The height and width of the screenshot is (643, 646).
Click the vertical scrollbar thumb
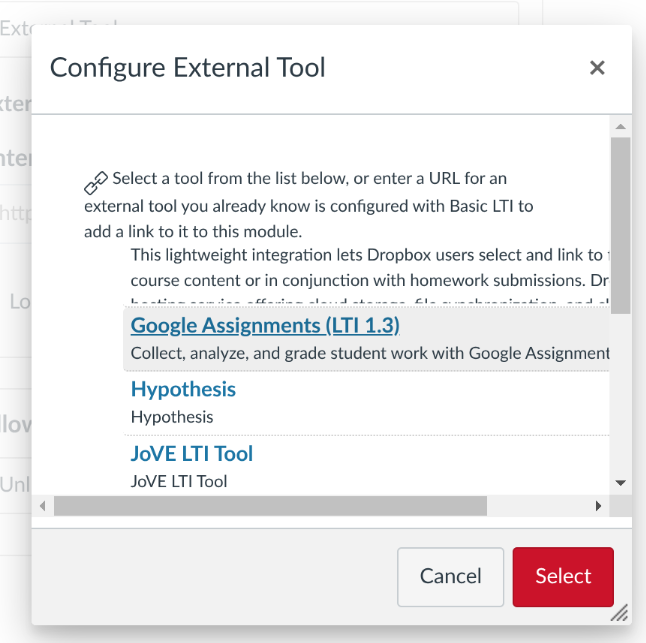620,225
